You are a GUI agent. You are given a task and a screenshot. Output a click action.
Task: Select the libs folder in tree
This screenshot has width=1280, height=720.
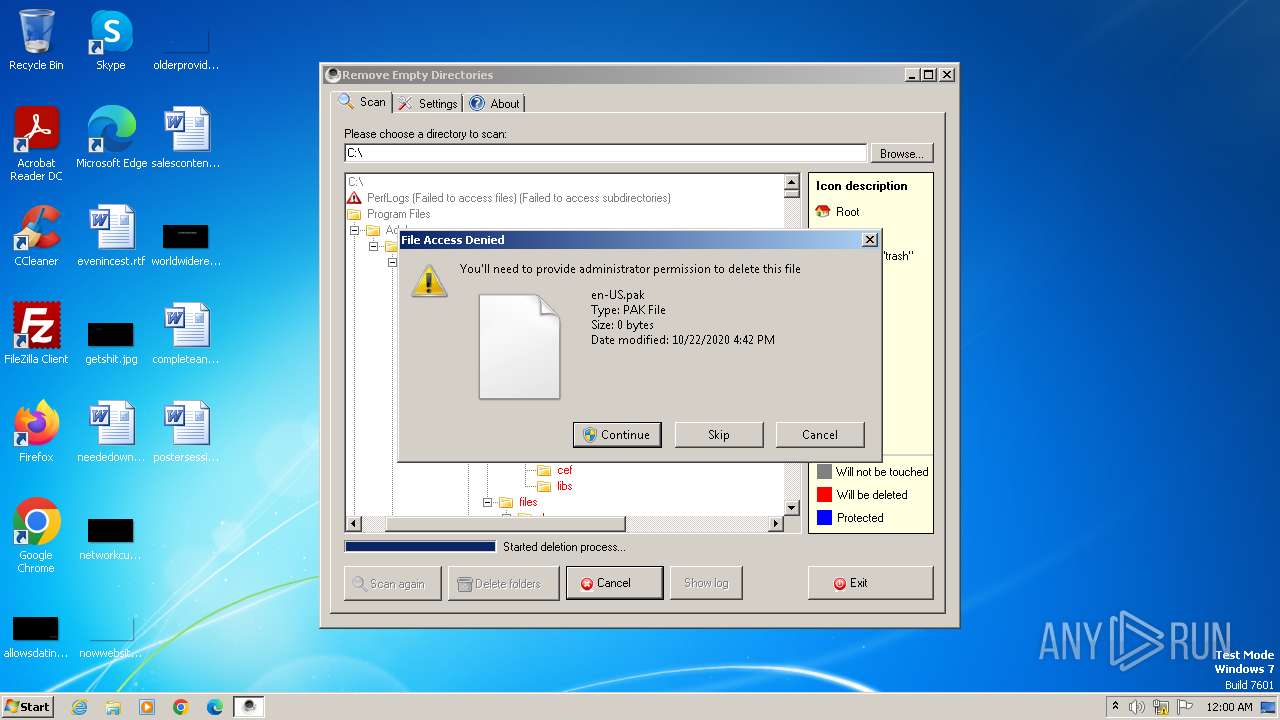(x=564, y=486)
